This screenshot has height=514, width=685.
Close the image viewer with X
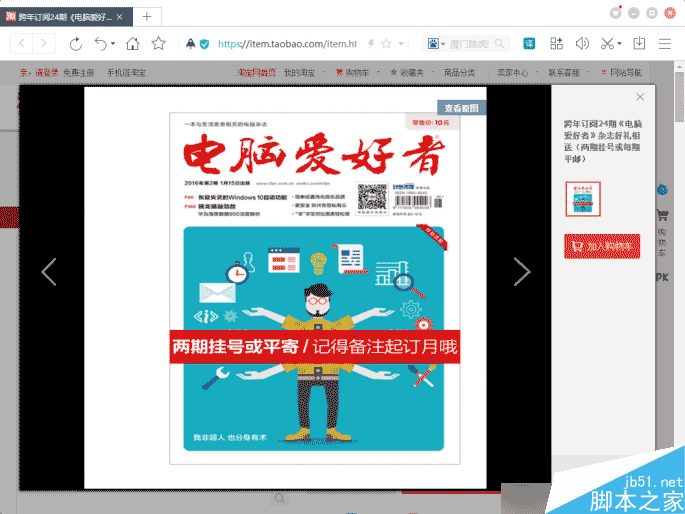[640, 97]
